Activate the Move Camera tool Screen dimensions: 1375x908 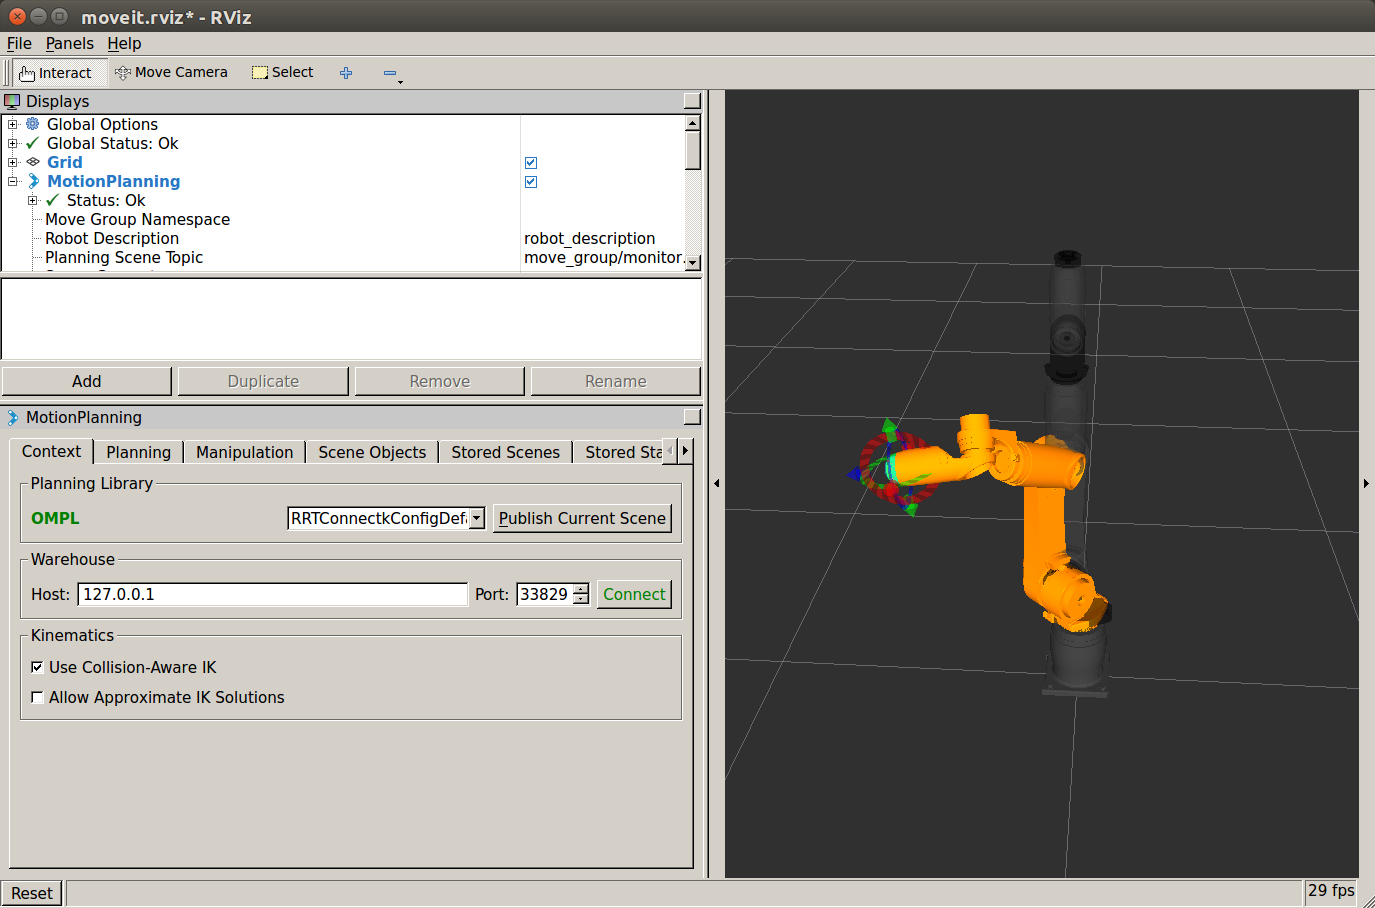[x=171, y=73]
